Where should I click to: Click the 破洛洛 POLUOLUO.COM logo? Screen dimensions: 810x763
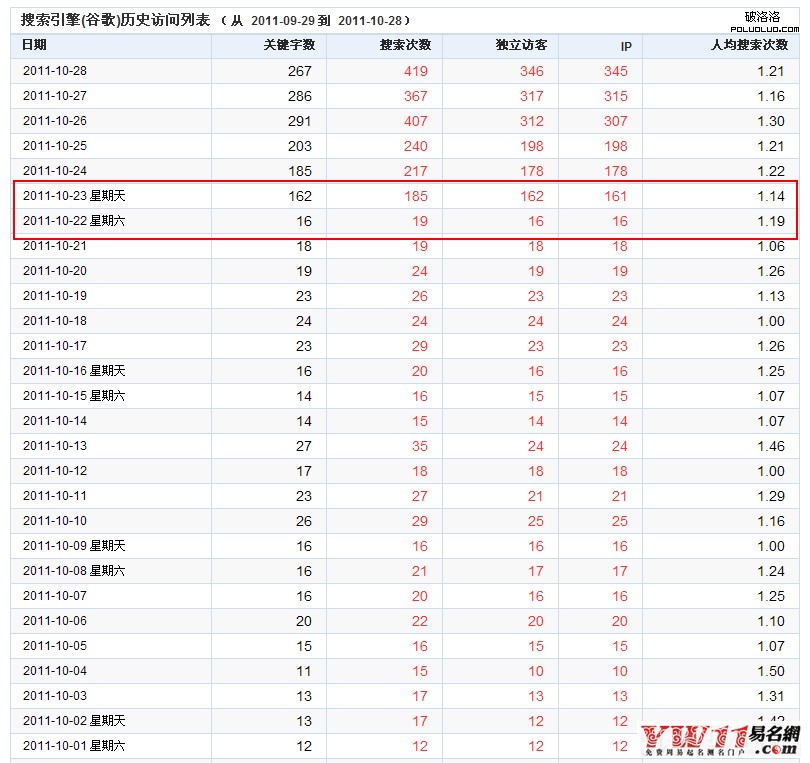coord(763,20)
